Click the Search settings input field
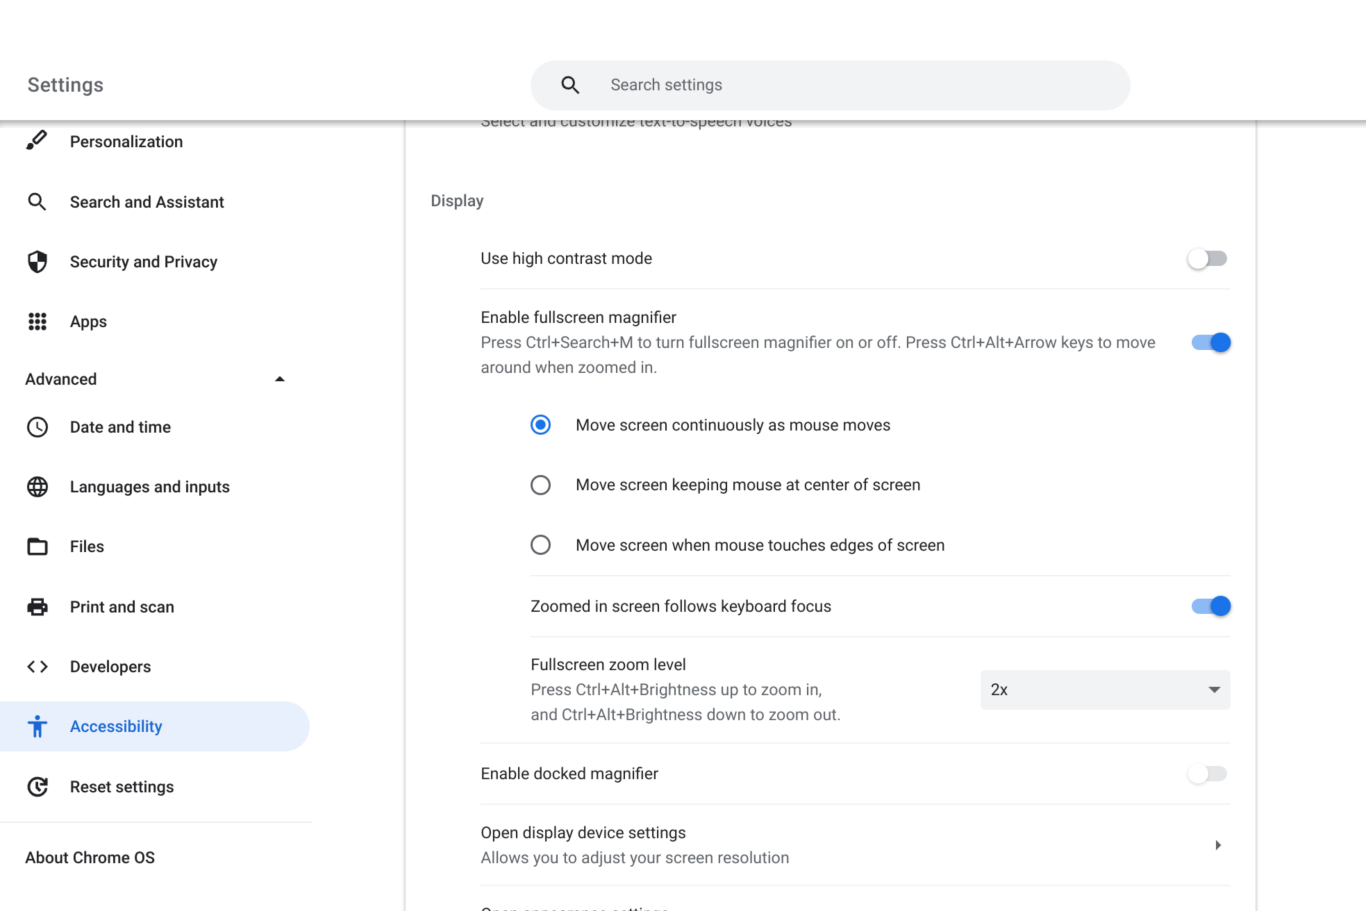 (x=850, y=85)
